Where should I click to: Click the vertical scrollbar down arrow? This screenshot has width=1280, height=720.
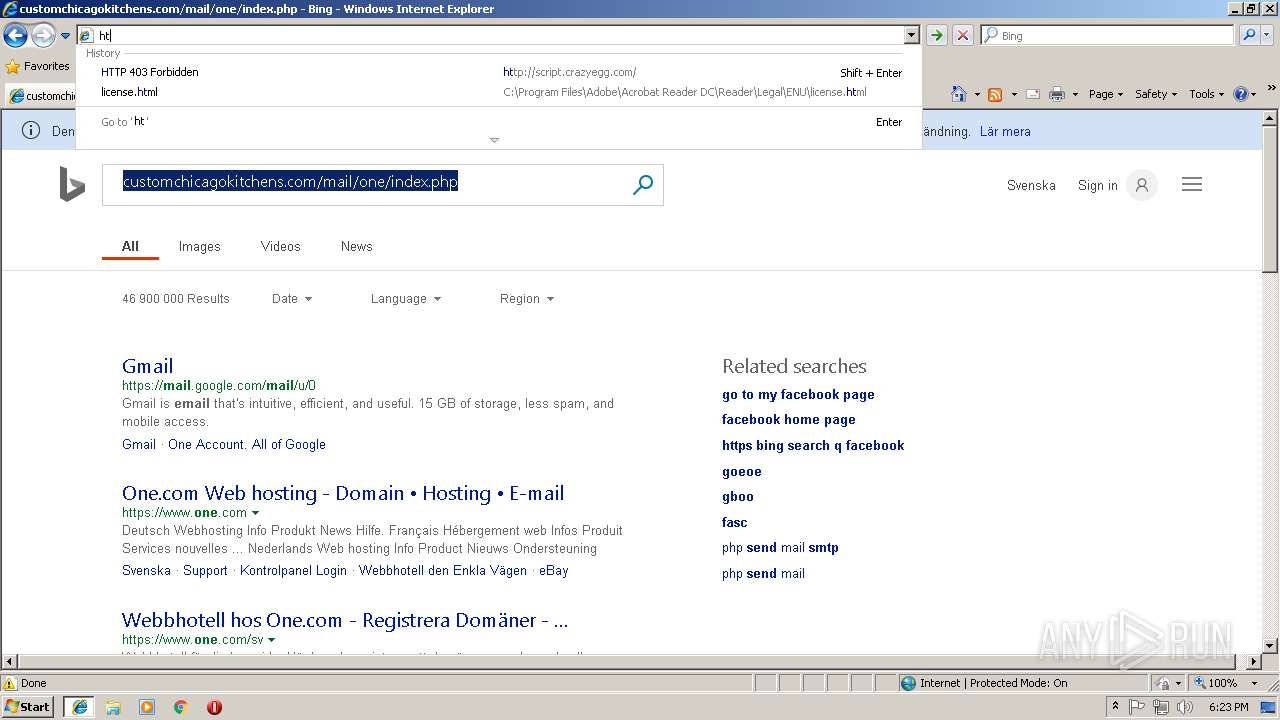pos(1270,646)
